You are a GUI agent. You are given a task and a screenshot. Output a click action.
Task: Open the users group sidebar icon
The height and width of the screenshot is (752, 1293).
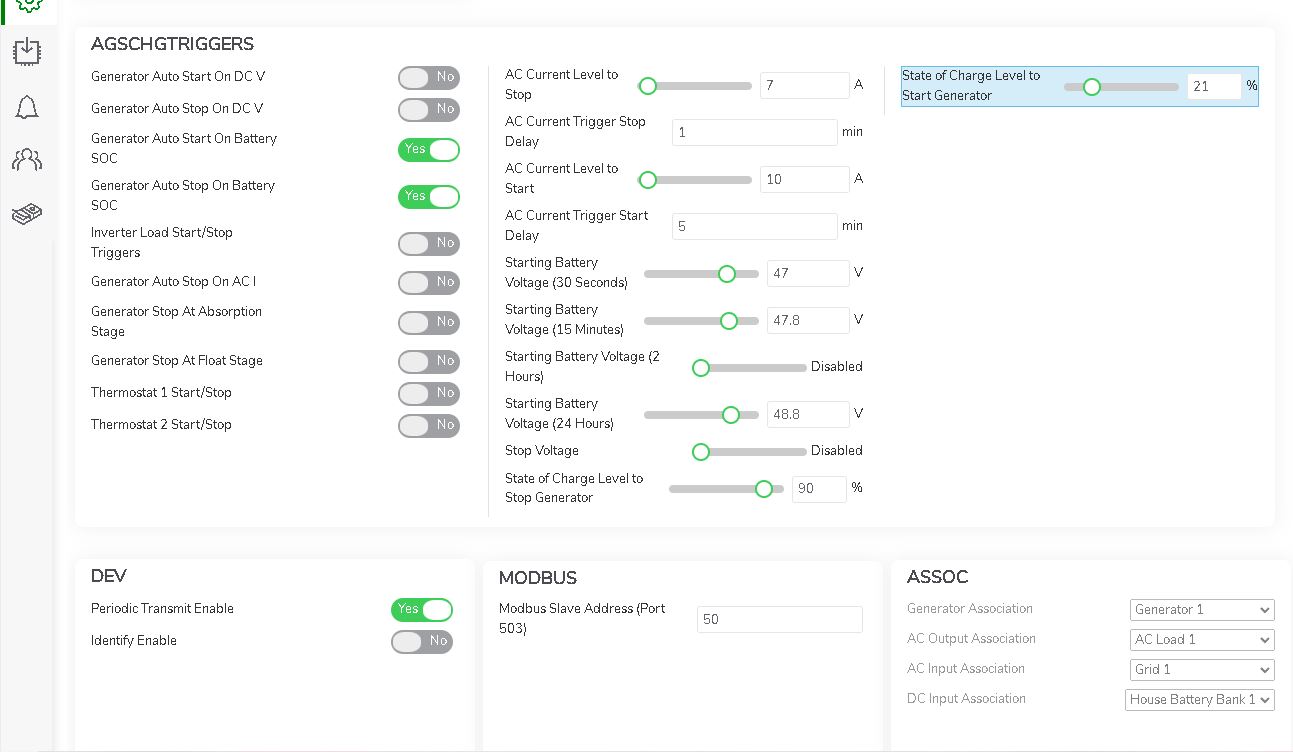coord(27,159)
